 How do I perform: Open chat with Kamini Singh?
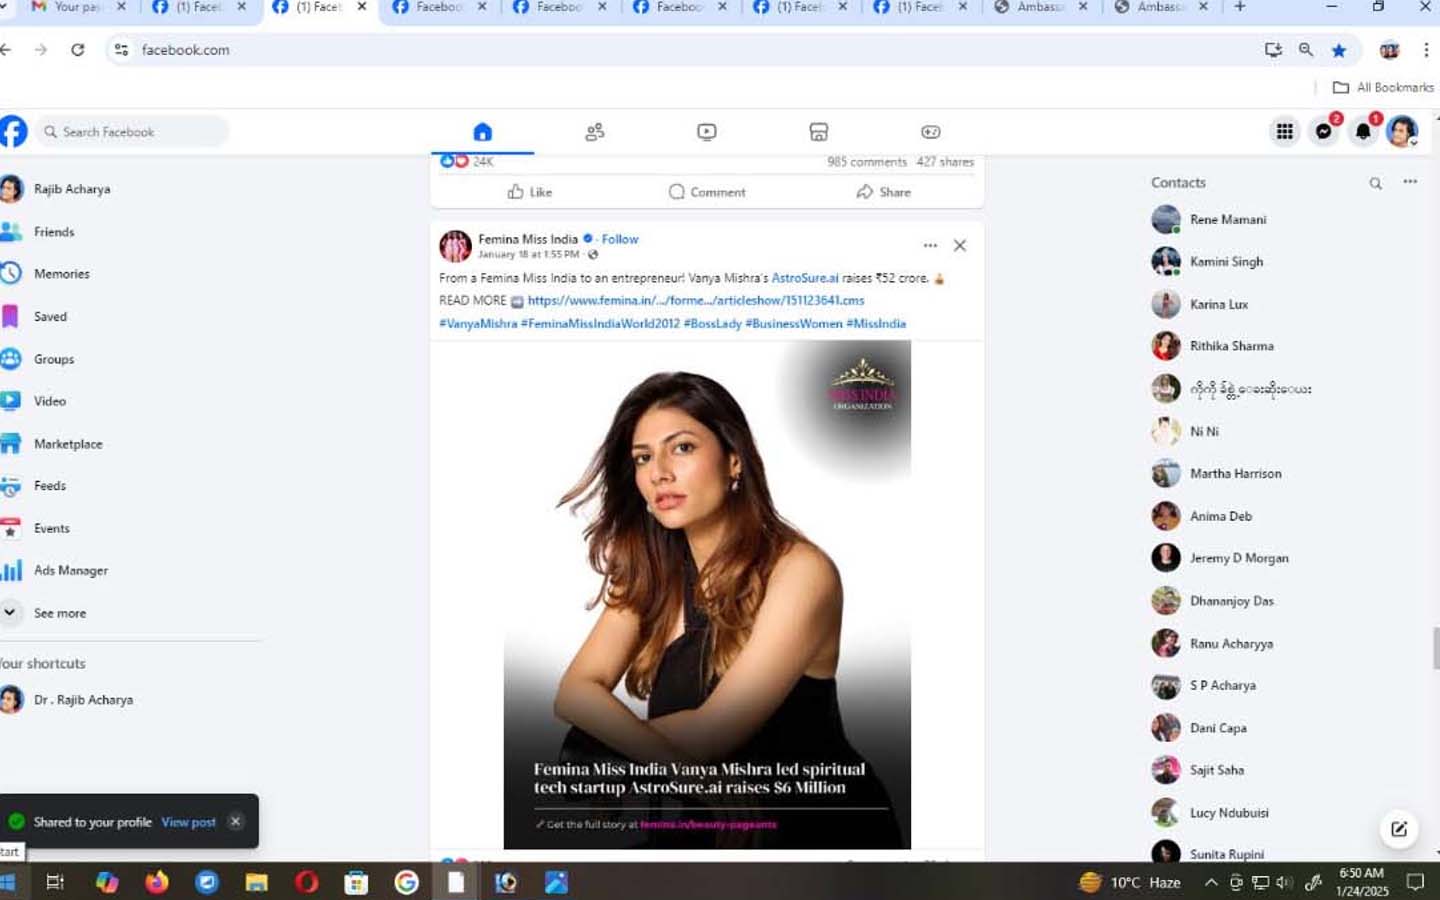[x=1226, y=262]
